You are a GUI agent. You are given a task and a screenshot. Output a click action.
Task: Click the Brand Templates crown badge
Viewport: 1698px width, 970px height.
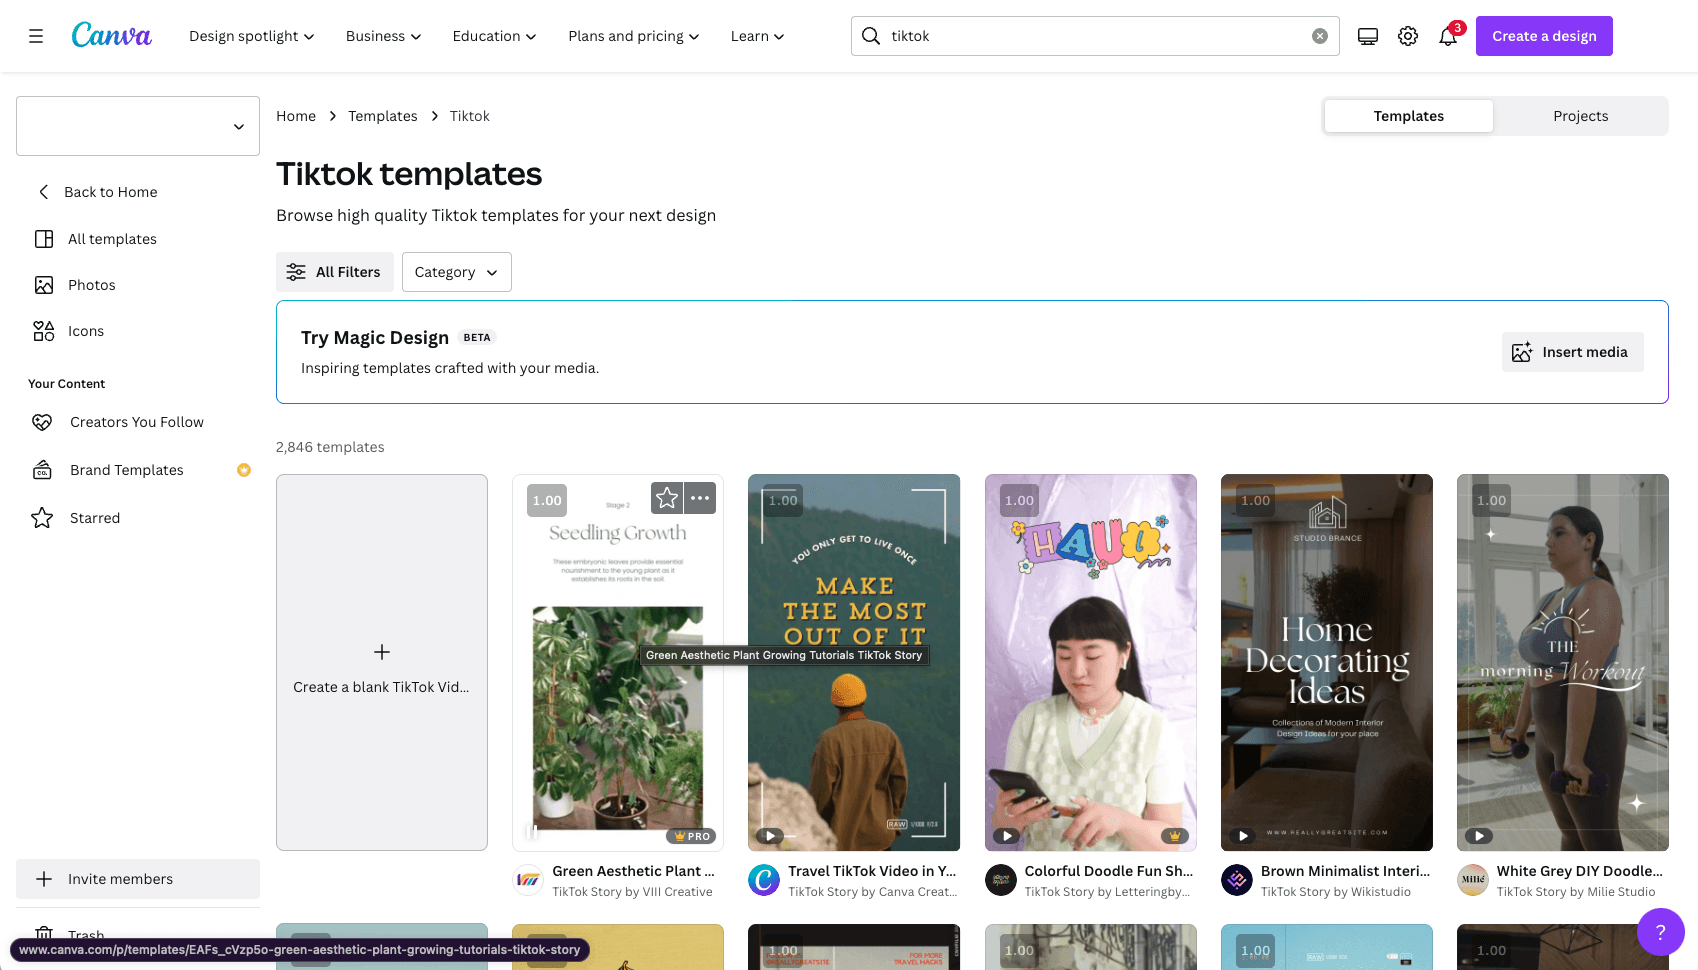[x=244, y=470]
